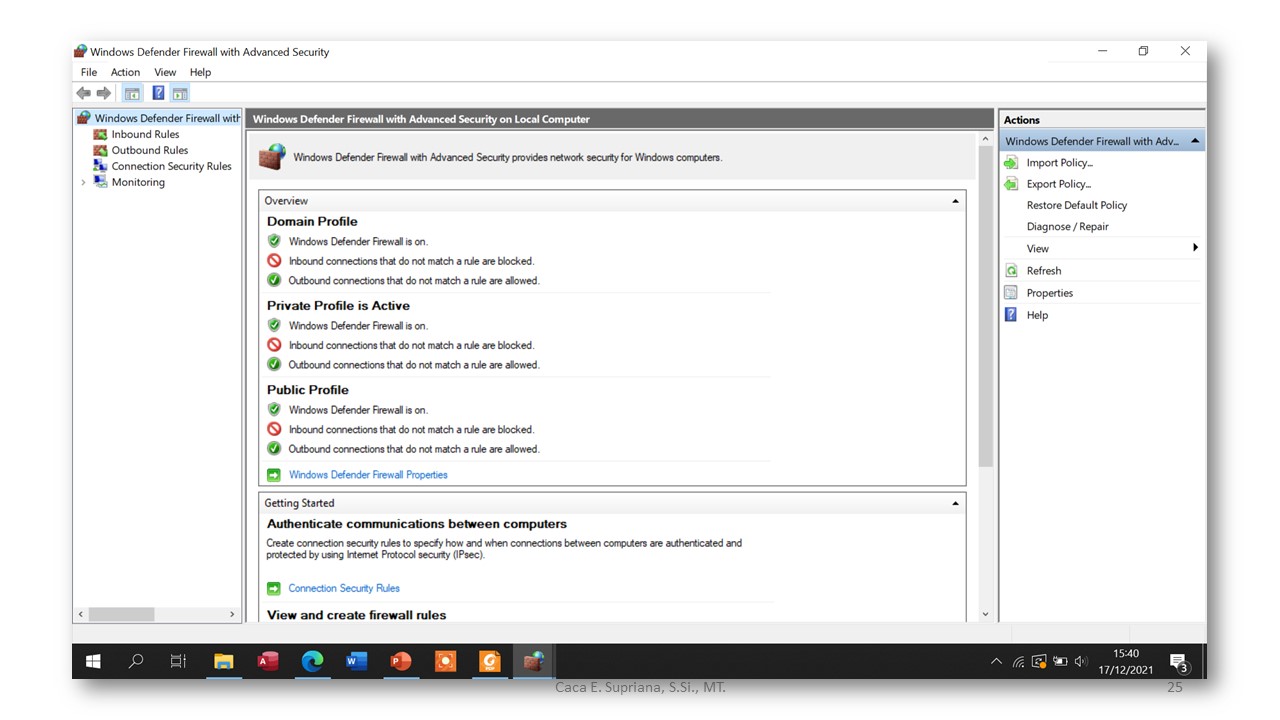Image resolution: width=1280 pixels, height=720 pixels.
Task: Click green arrow icon beside Firewall Properties link
Action: pyautogui.click(x=274, y=475)
